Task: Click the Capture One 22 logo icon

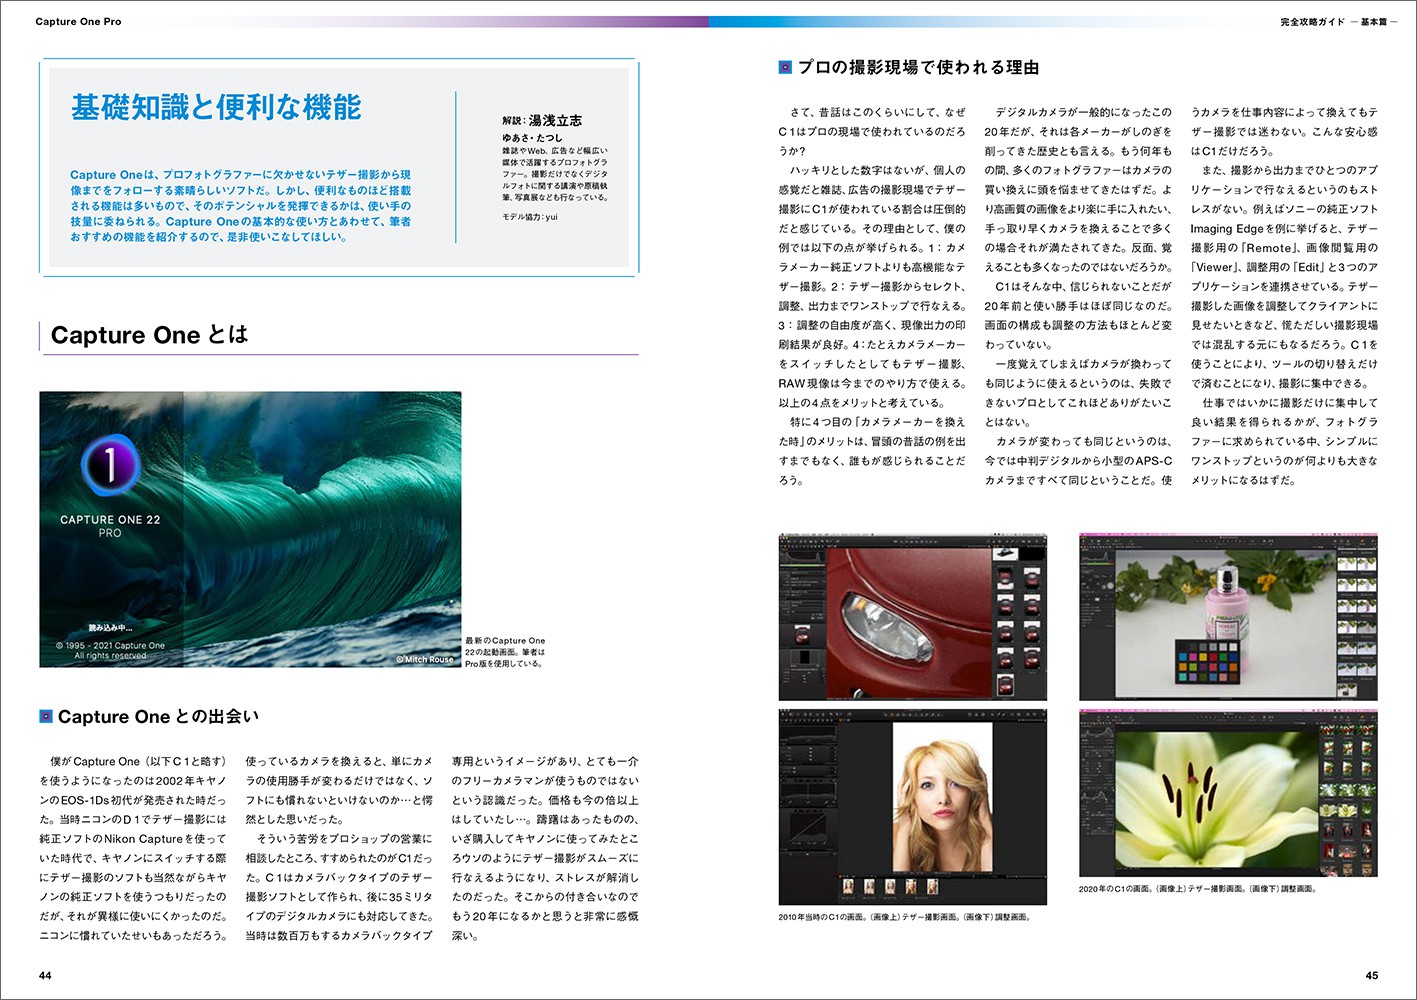Action: point(110,465)
